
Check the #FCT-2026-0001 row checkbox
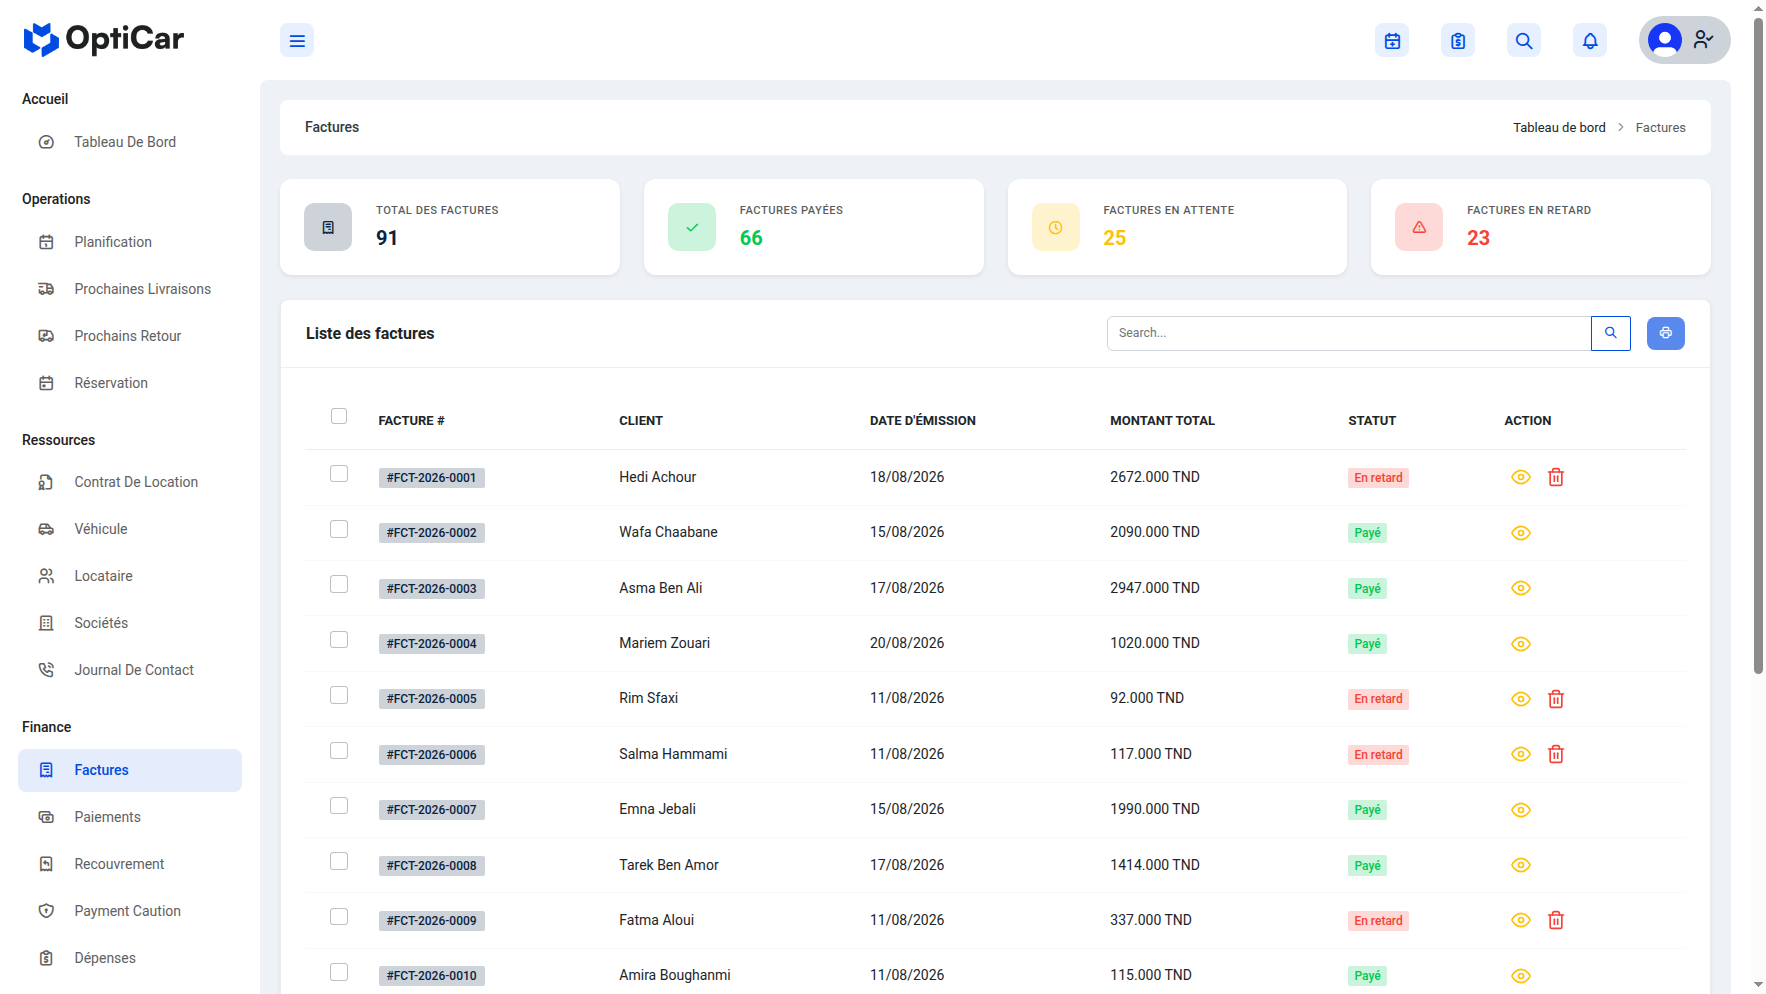(x=339, y=473)
